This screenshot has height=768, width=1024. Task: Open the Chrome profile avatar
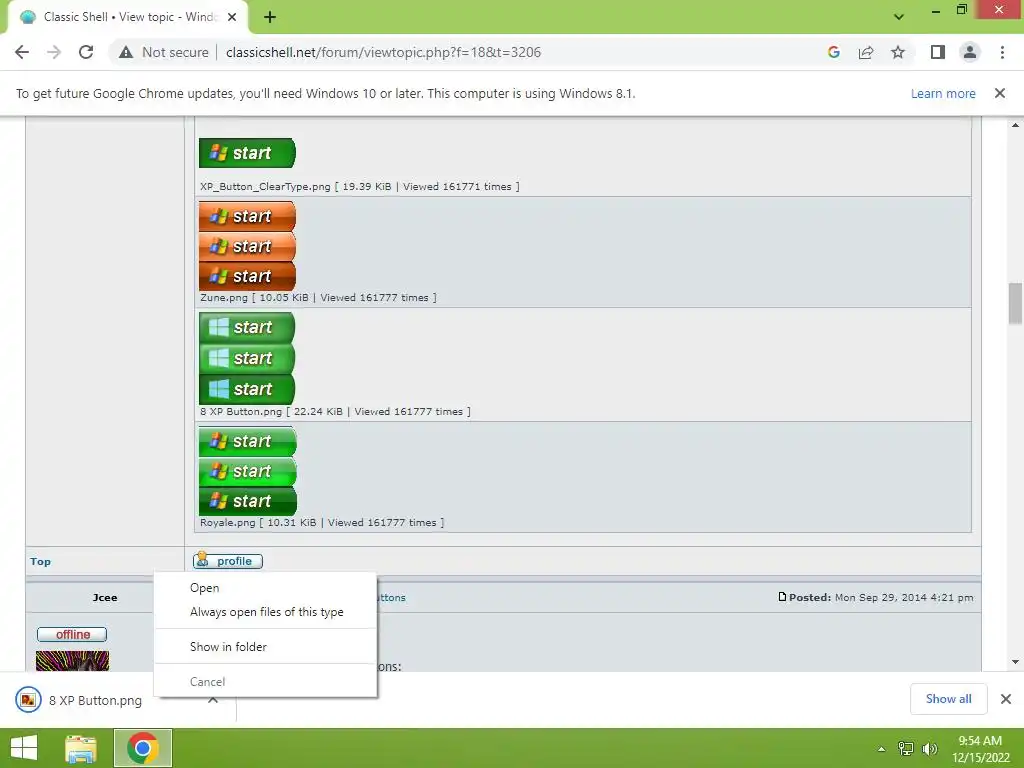pyautogui.click(x=970, y=52)
